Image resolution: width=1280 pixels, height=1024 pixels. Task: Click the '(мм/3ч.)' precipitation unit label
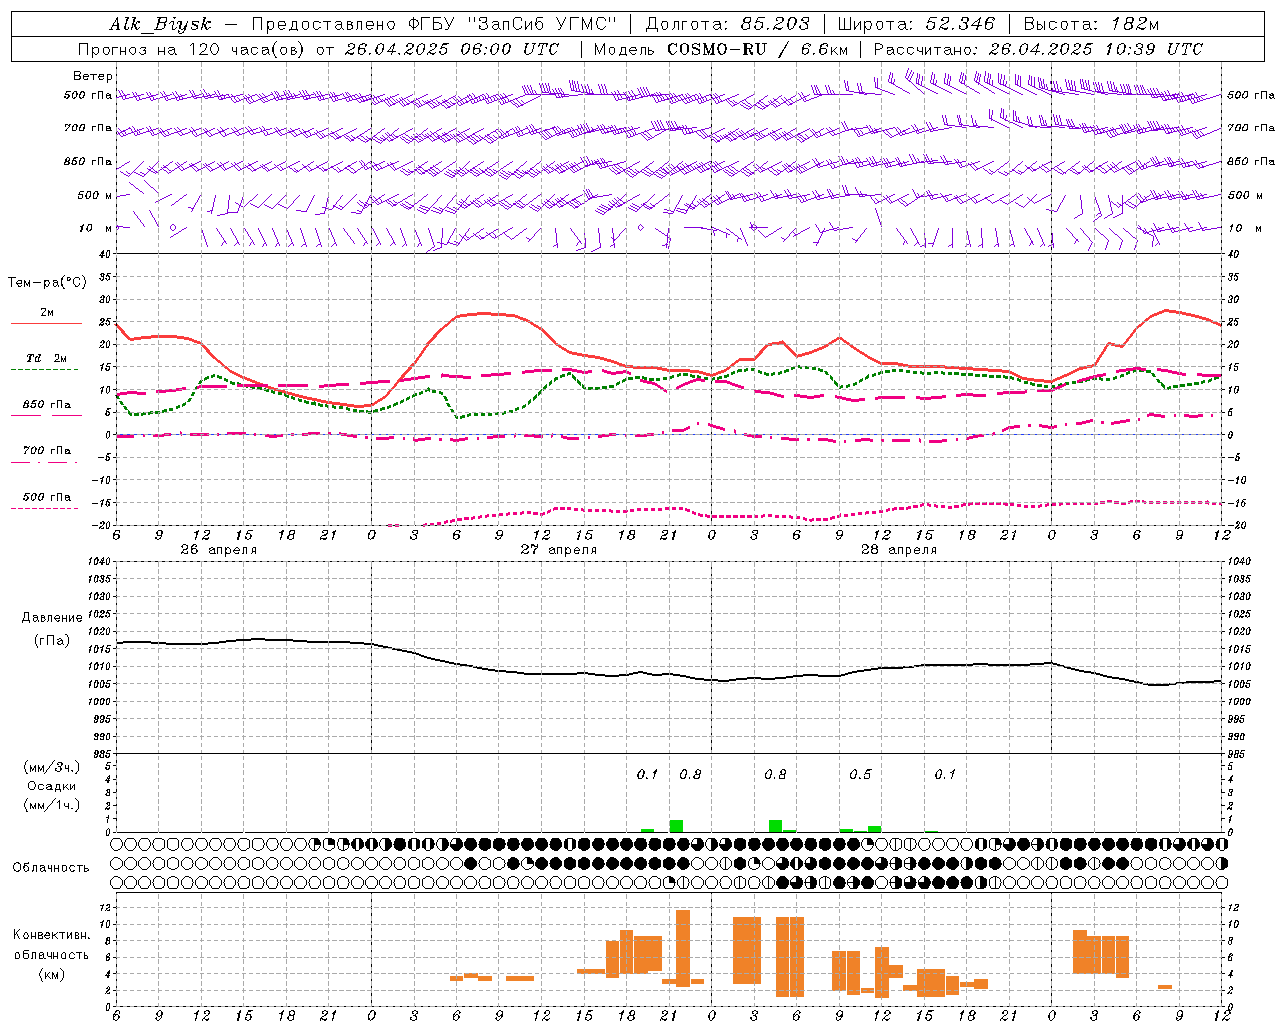(51, 767)
